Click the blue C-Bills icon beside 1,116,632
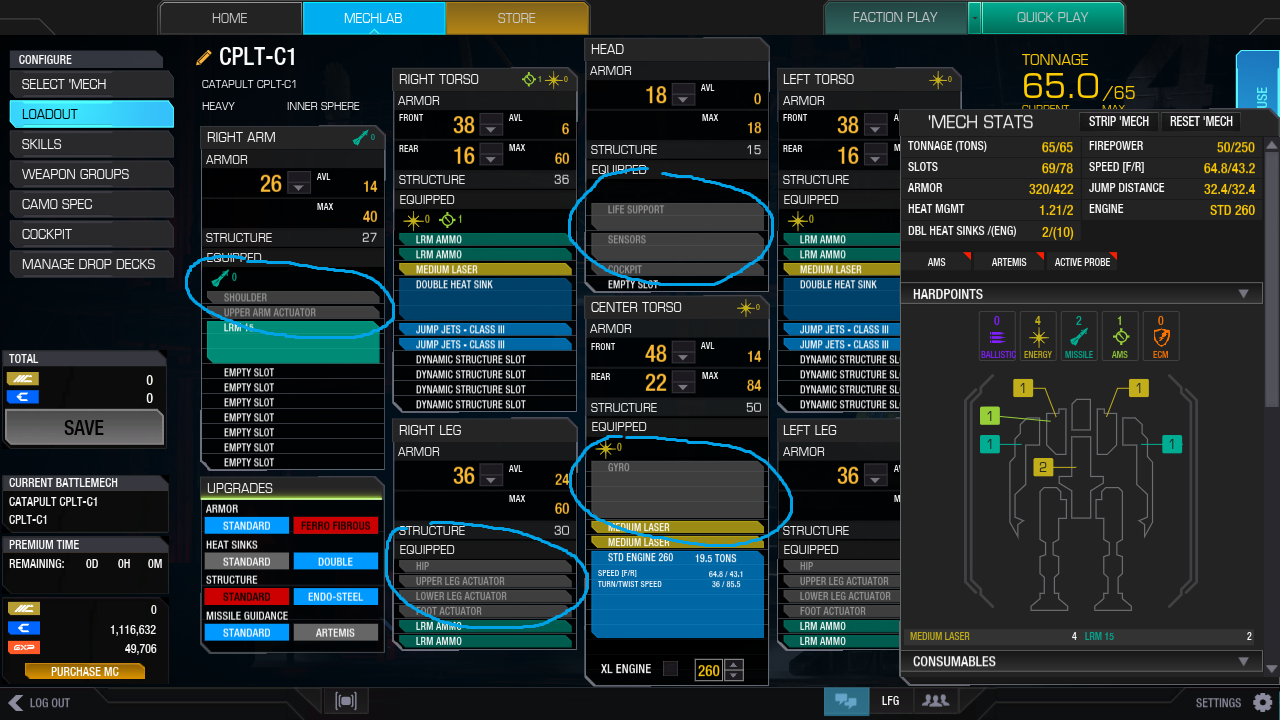This screenshot has height=720, width=1280. [x=23, y=629]
